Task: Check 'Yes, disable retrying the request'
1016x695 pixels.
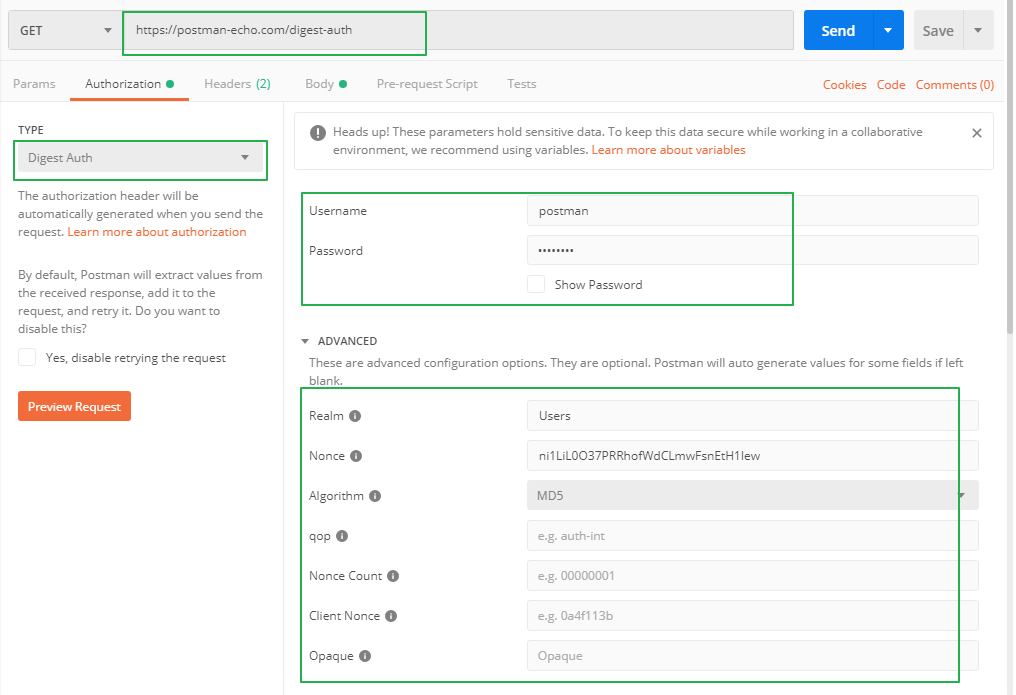Action: [x=27, y=357]
